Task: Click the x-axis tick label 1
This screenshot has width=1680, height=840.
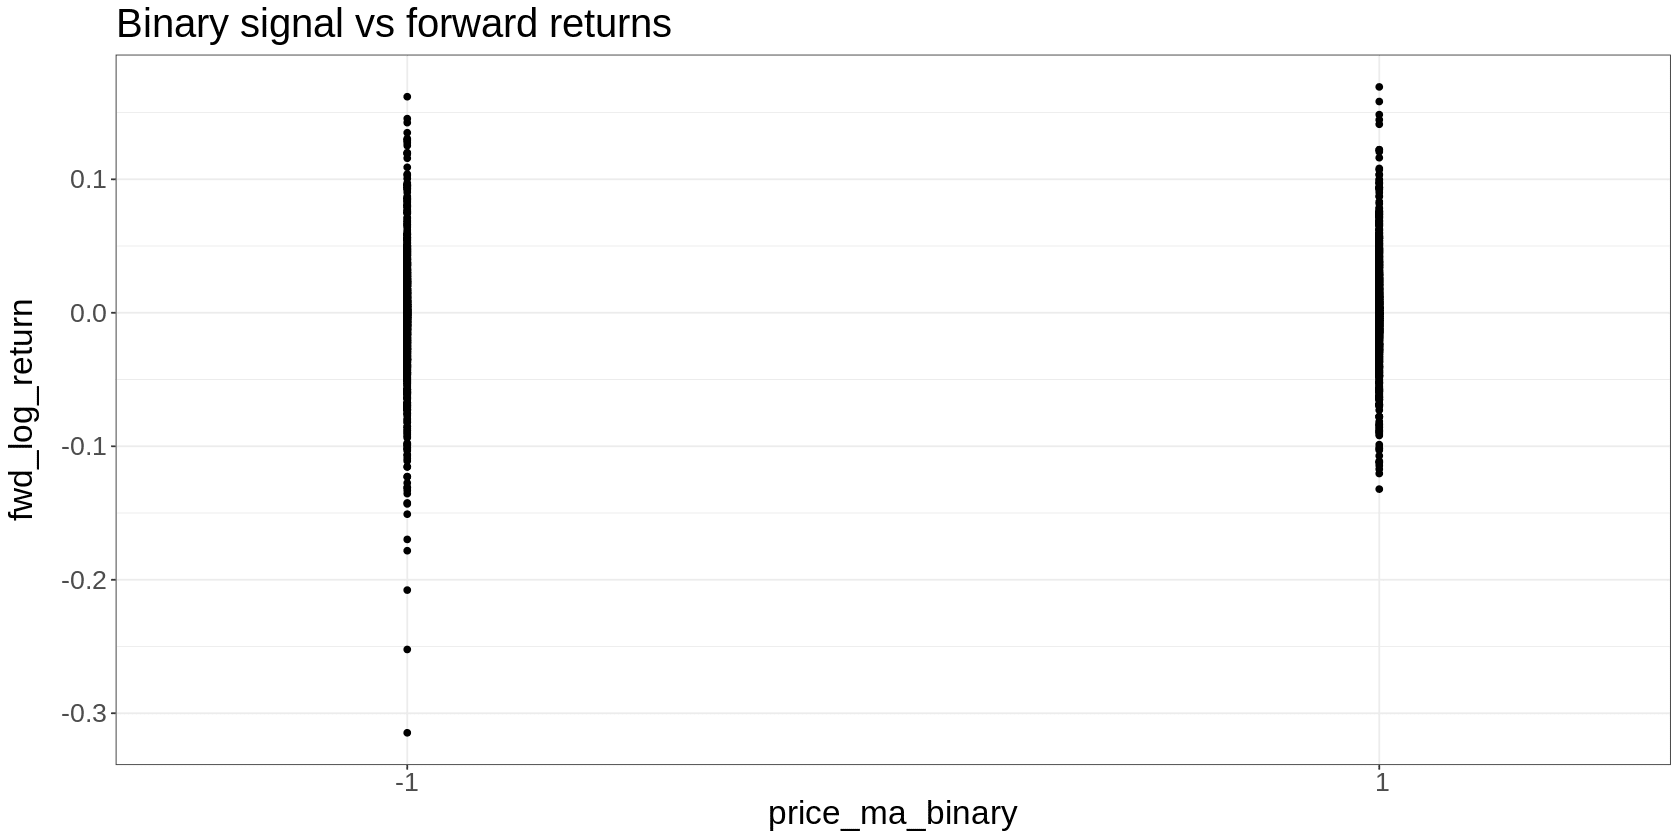Action: [x=1382, y=782]
